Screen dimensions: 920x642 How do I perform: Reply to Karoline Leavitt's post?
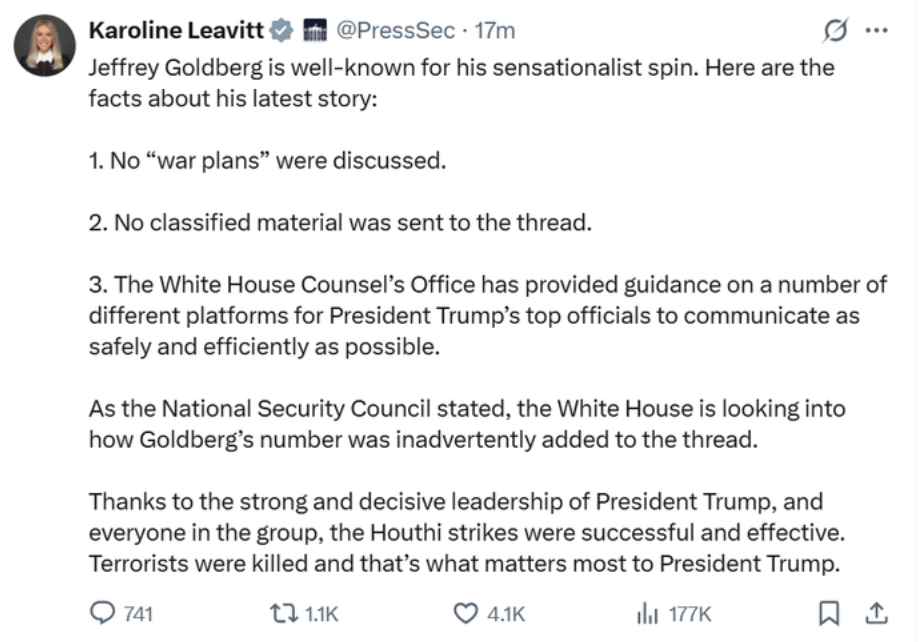coord(103,613)
